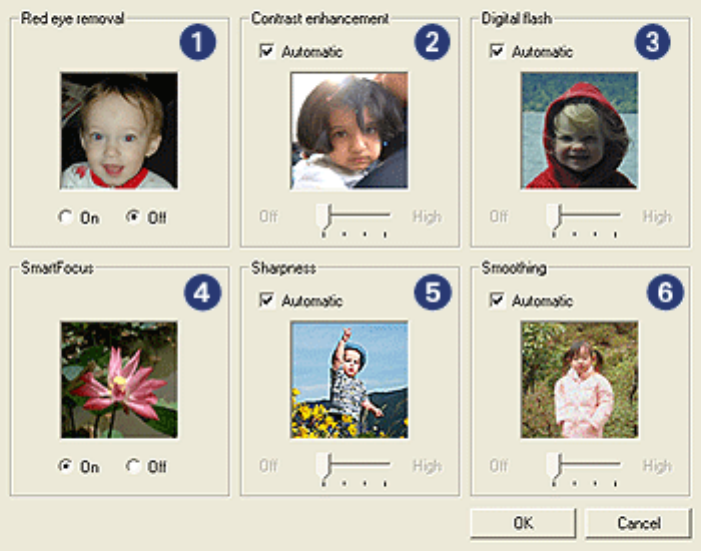Viewport: 701px width, 551px height.
Task: Click the number 5 callout badge
Action: [x=432, y=292]
